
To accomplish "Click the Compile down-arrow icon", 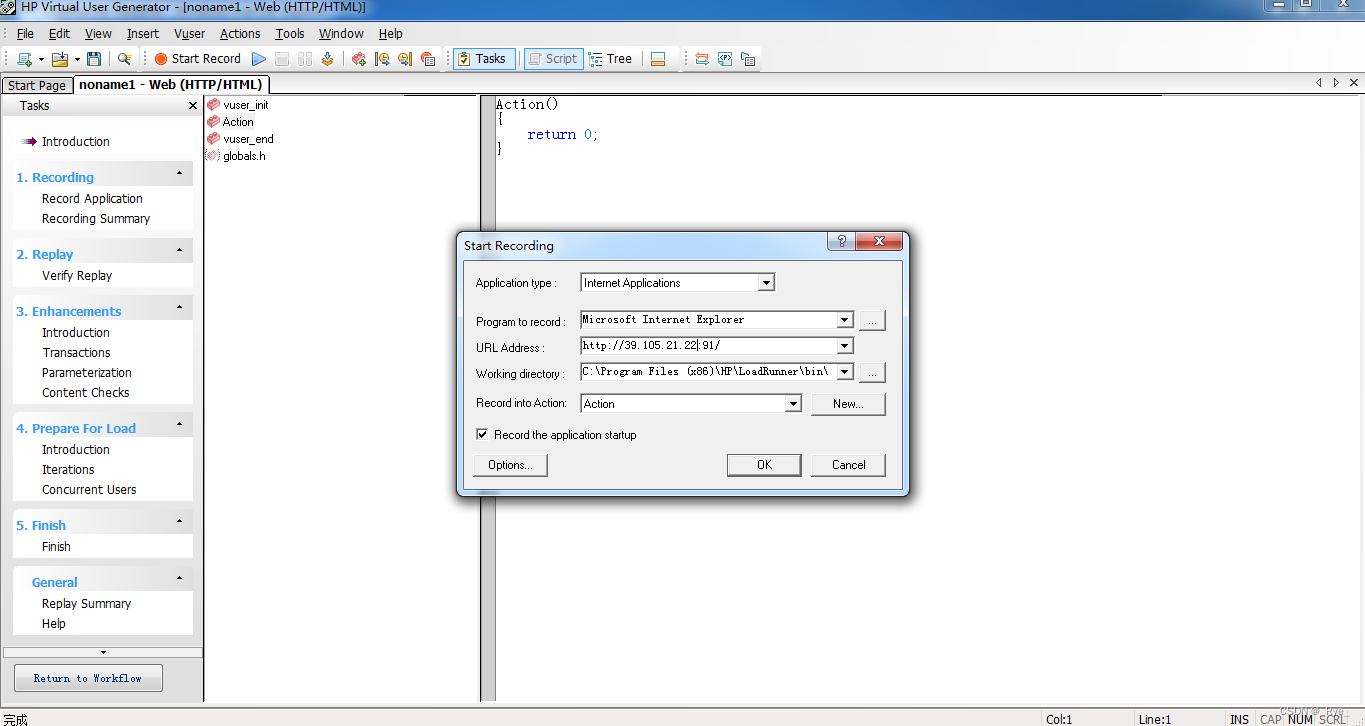I will (x=327, y=59).
